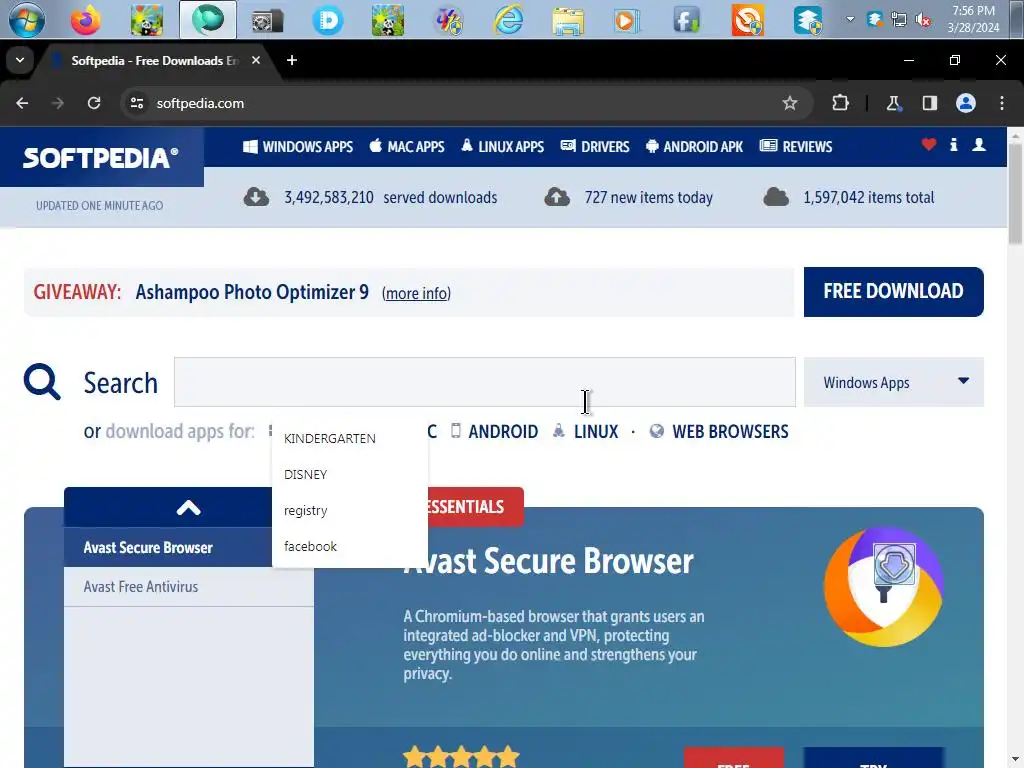Expand the Windows Apps category dropdown
The height and width of the screenshot is (768, 1024).
pyautogui.click(x=893, y=382)
